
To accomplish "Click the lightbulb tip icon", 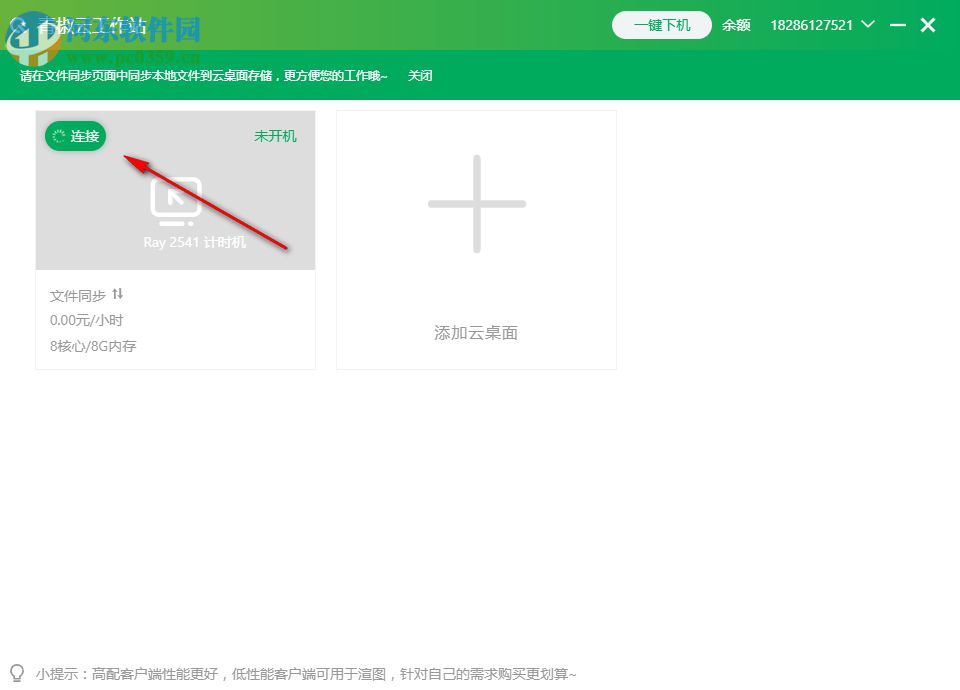I will point(17,673).
